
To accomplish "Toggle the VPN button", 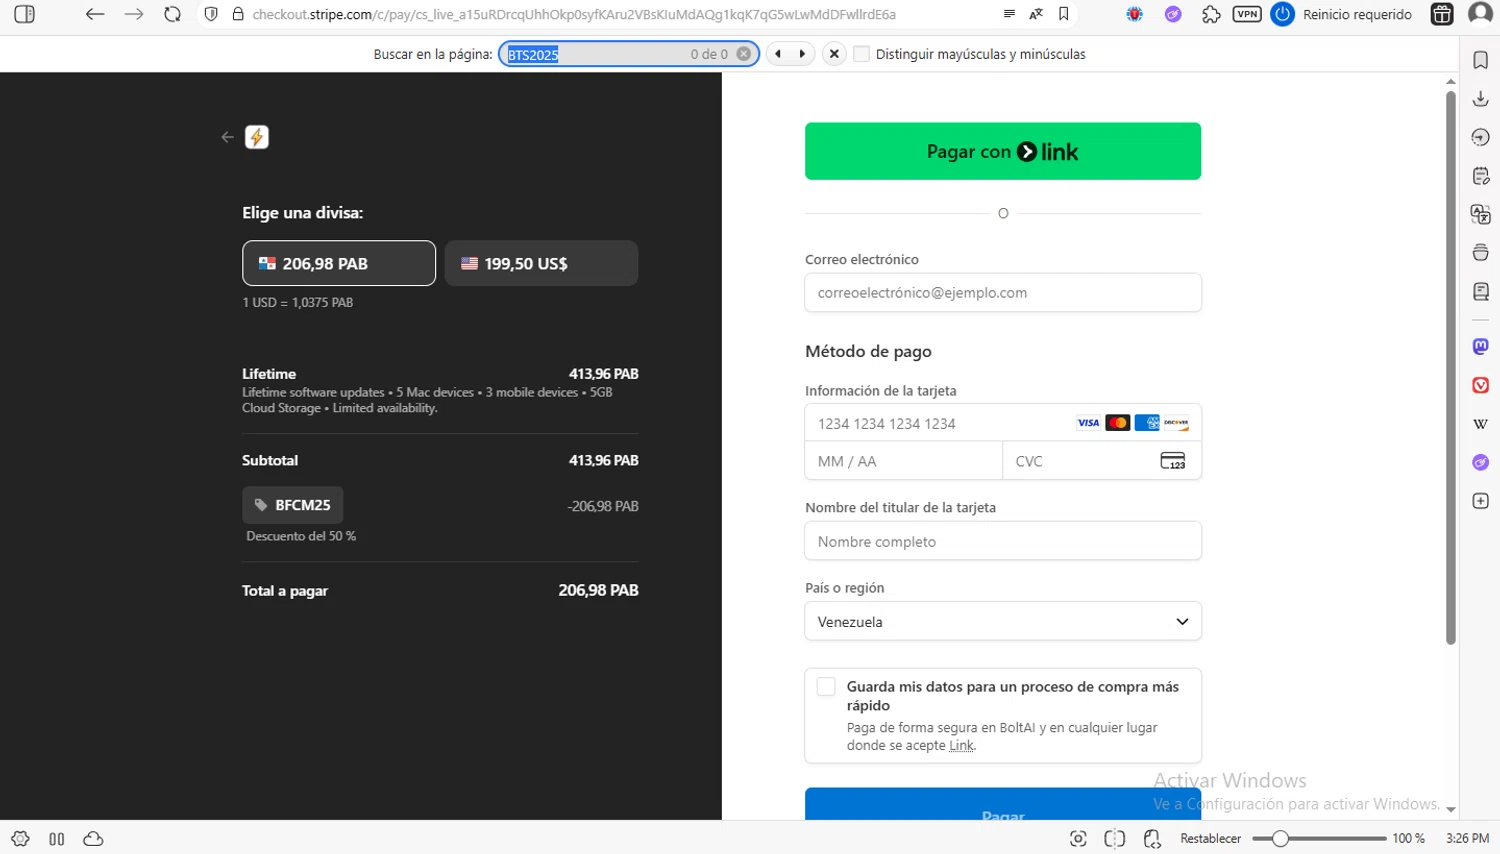I will tap(1247, 14).
